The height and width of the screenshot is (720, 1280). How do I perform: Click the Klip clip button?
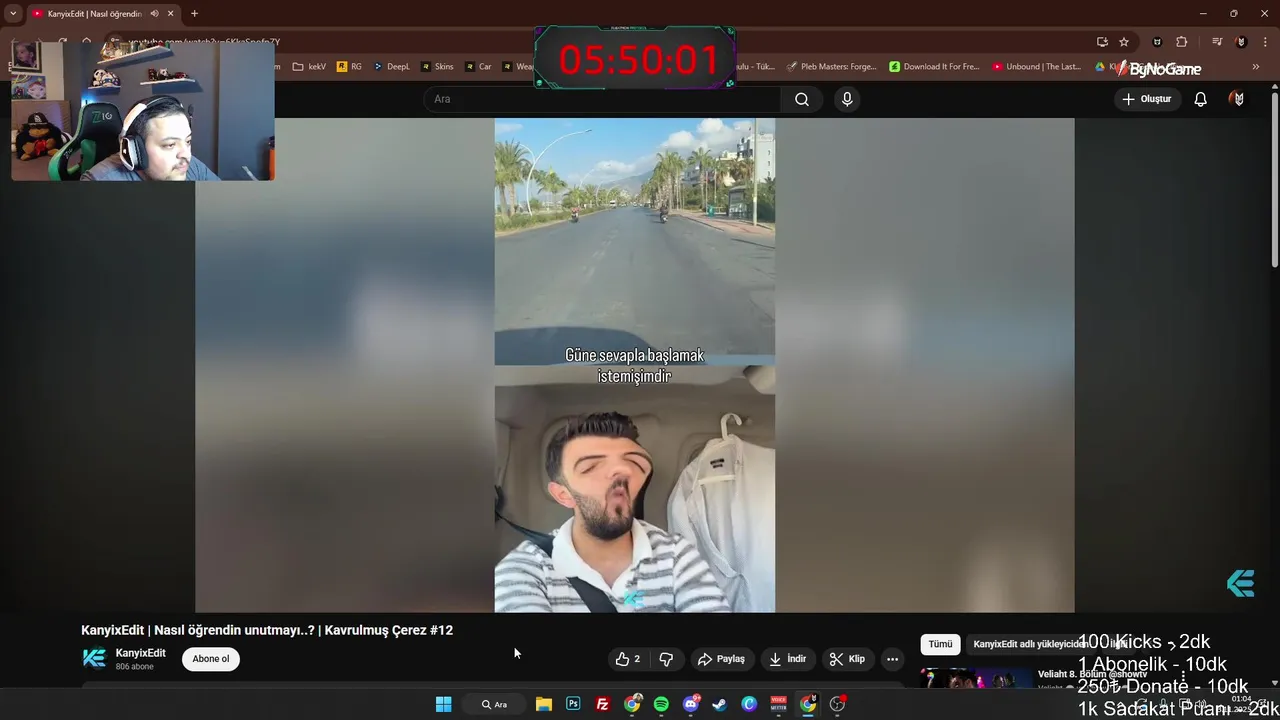[x=847, y=659]
